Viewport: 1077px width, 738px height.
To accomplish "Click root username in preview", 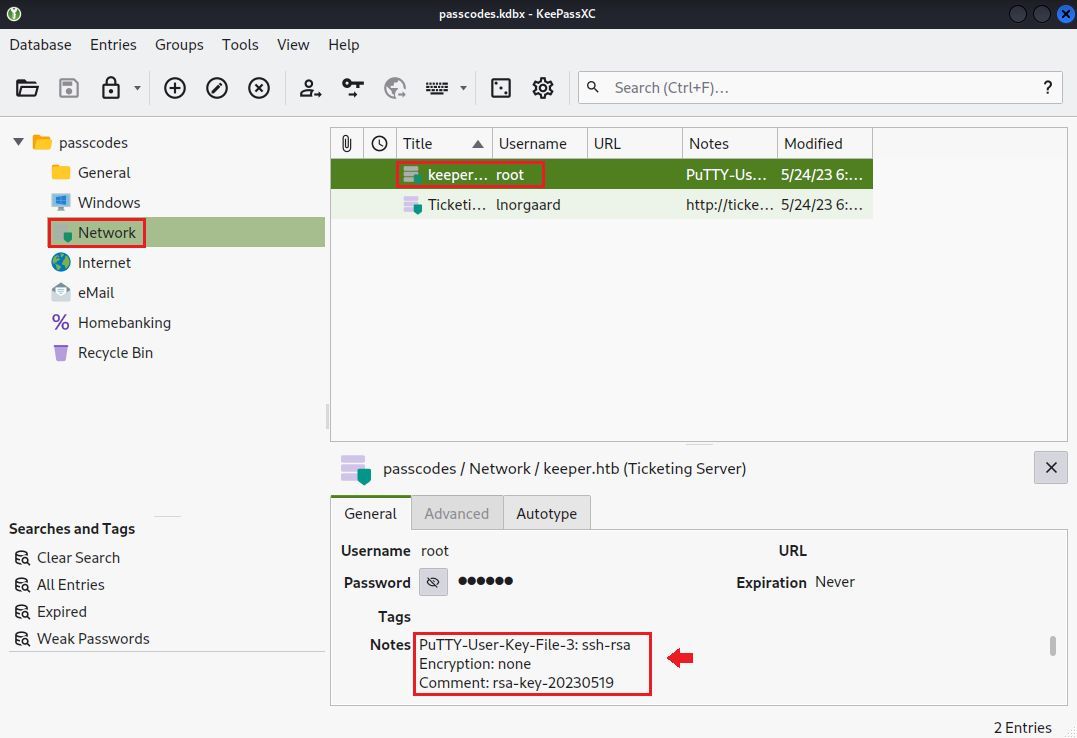I will point(435,551).
